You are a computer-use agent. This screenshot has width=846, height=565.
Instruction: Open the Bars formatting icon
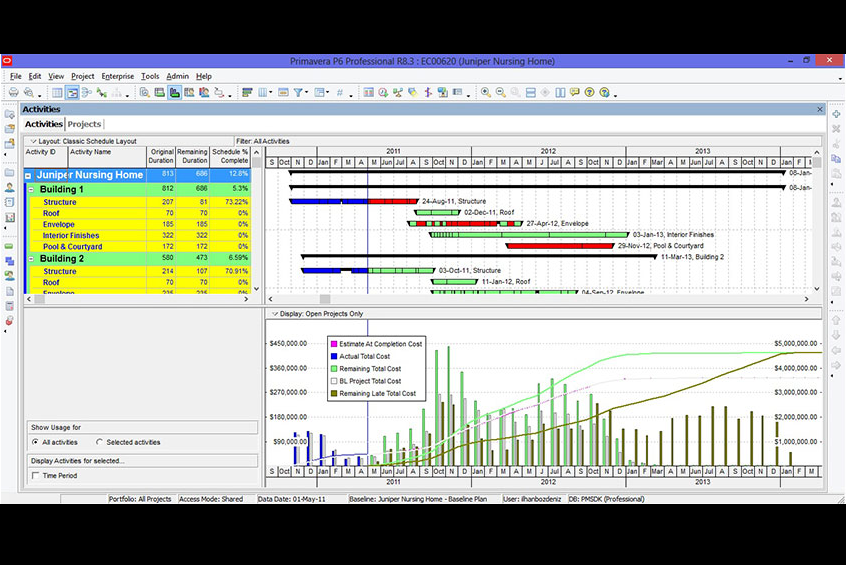point(247,92)
